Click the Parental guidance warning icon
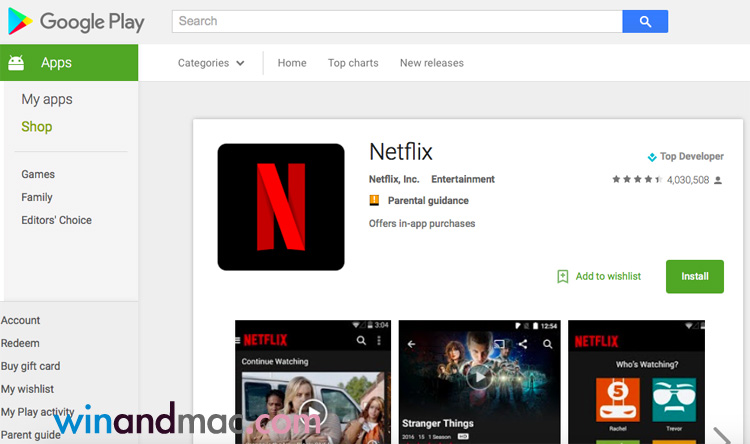Image resolution: width=750 pixels, height=444 pixels. (375, 201)
